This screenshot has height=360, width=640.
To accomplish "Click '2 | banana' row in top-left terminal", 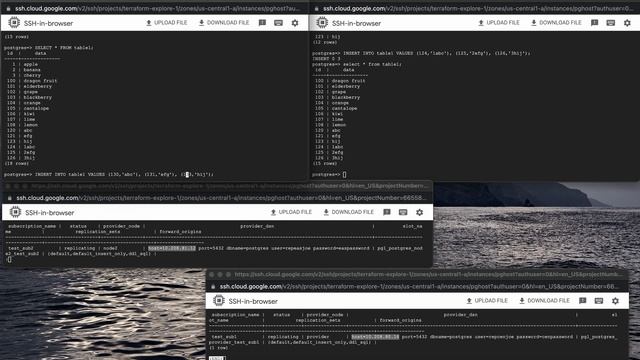I will coord(26,70).
